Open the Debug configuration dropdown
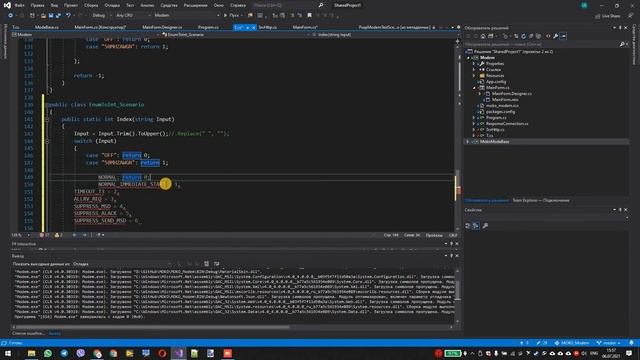The width and height of the screenshot is (640, 360). pyautogui.click(x=101, y=16)
